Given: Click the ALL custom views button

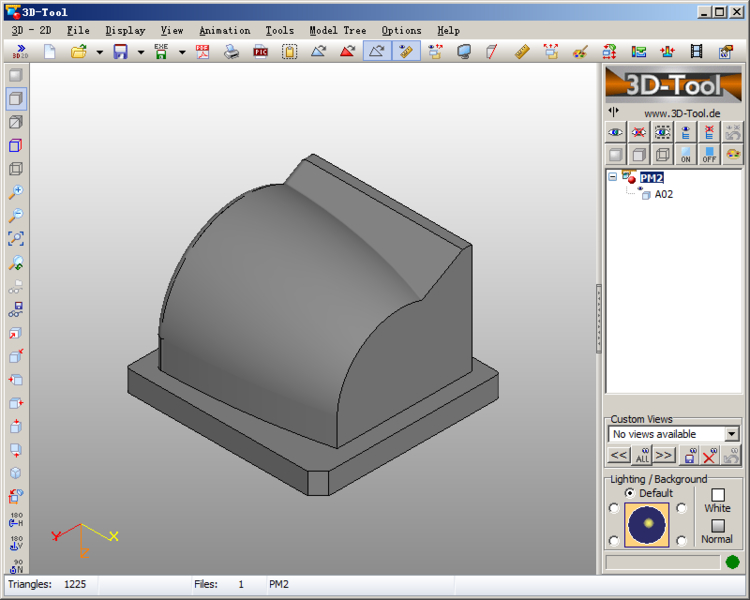Looking at the screenshot, I should pos(643,456).
